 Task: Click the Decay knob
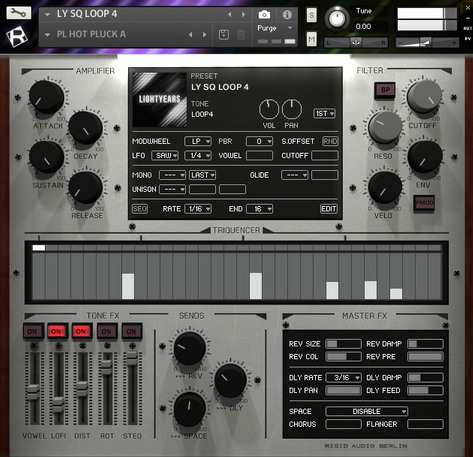coord(85,128)
